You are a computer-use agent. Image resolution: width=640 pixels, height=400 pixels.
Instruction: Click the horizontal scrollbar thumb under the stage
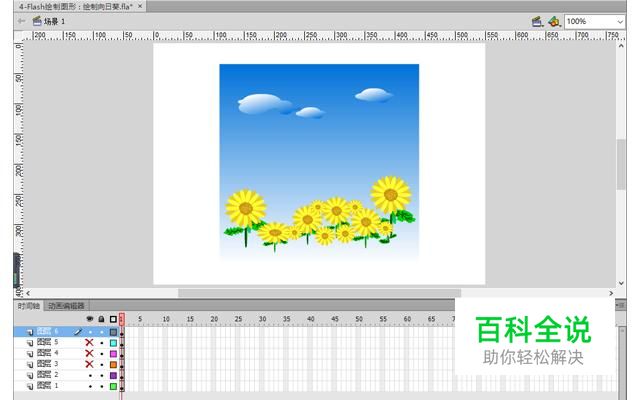tap(319, 293)
